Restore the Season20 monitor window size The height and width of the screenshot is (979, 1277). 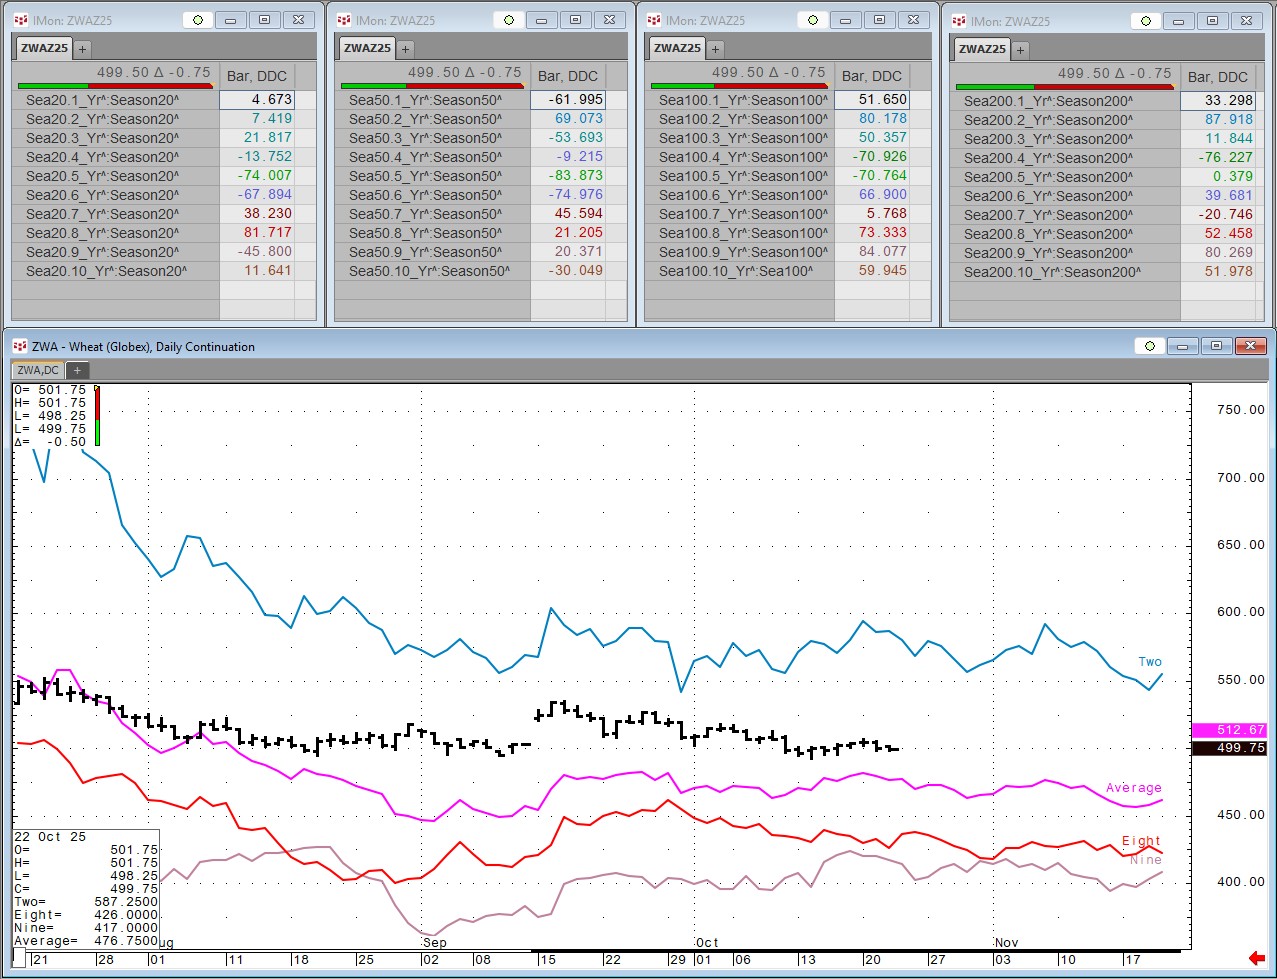(264, 20)
